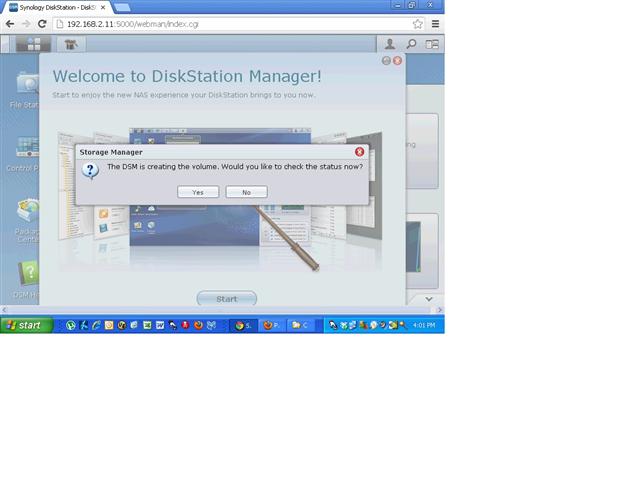Open Chrome hamburger menu

pyautogui.click(x=436, y=24)
